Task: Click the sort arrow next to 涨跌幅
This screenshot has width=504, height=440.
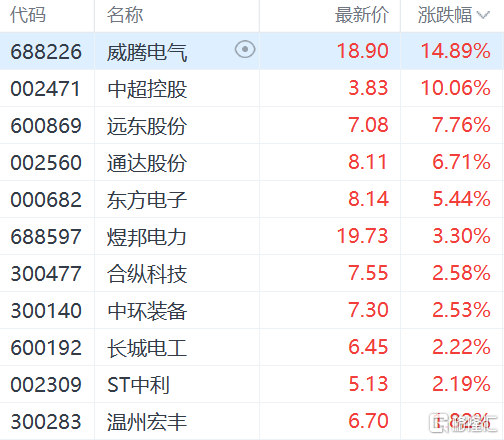Action: pos(483,15)
